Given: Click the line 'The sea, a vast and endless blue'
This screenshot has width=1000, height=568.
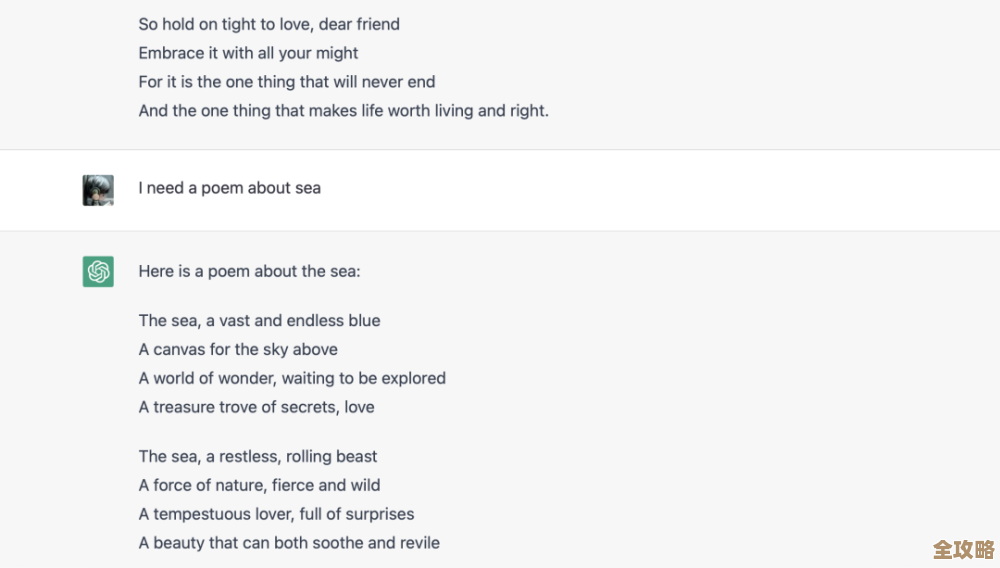Looking at the screenshot, I should (x=259, y=321).
